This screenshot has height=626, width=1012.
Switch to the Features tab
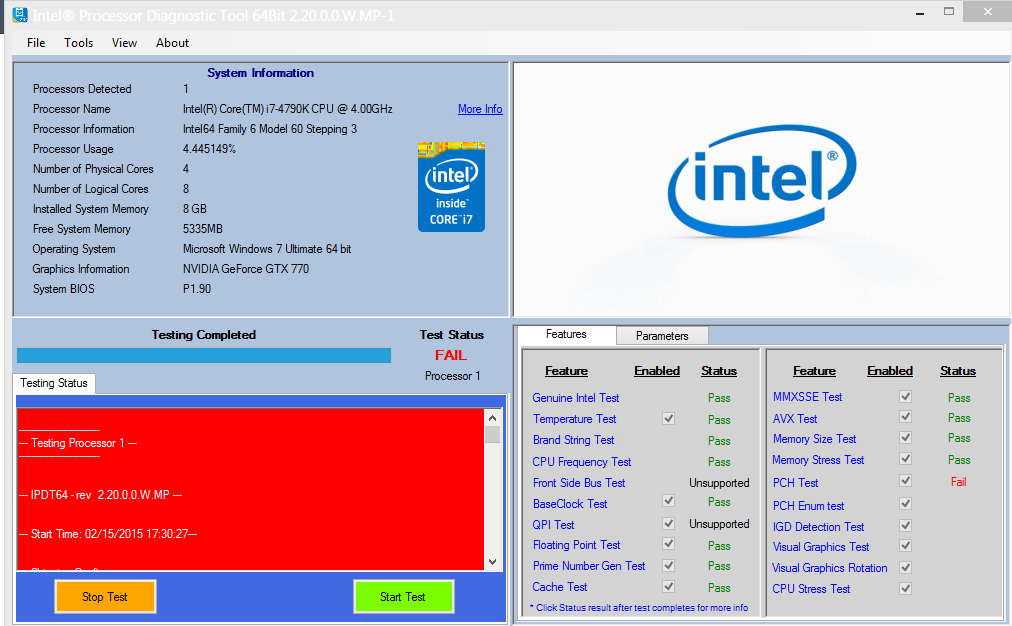(x=566, y=334)
